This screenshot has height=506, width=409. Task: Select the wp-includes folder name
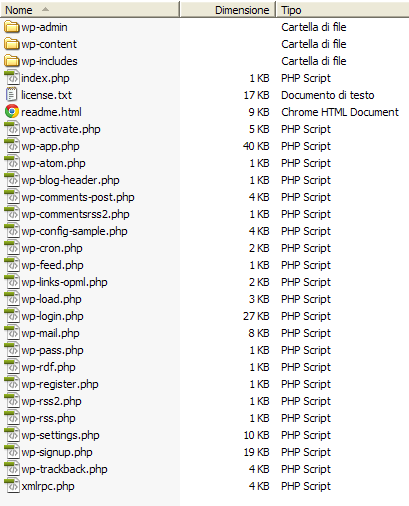pos(49,61)
